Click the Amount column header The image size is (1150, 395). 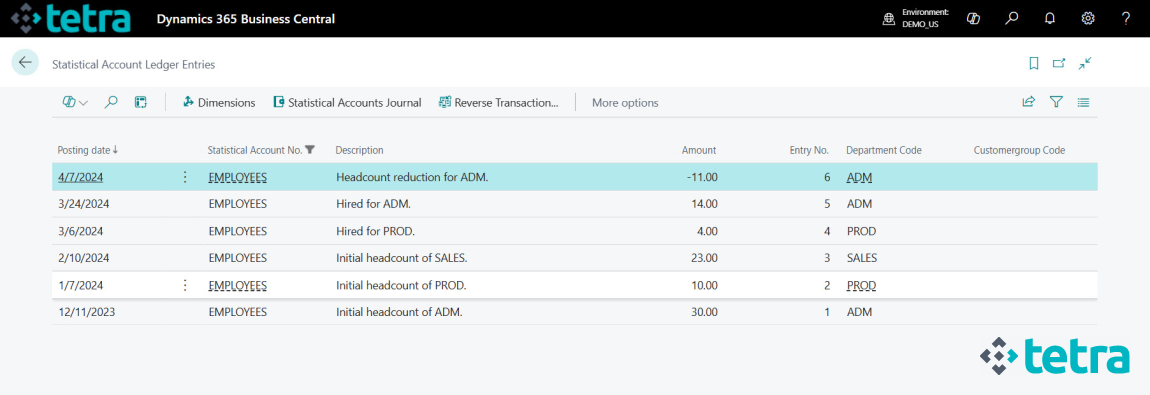coord(699,150)
